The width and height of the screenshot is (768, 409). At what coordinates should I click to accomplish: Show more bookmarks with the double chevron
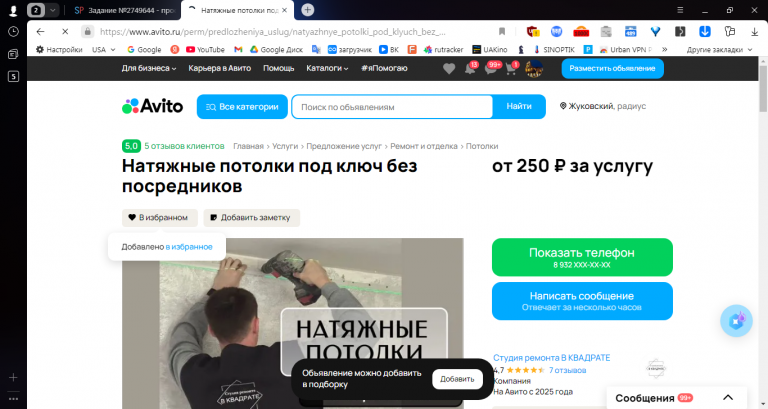(665, 49)
